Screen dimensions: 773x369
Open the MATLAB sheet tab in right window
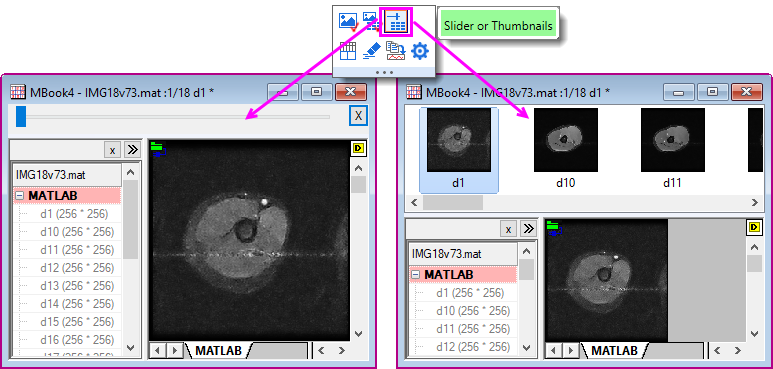click(614, 350)
